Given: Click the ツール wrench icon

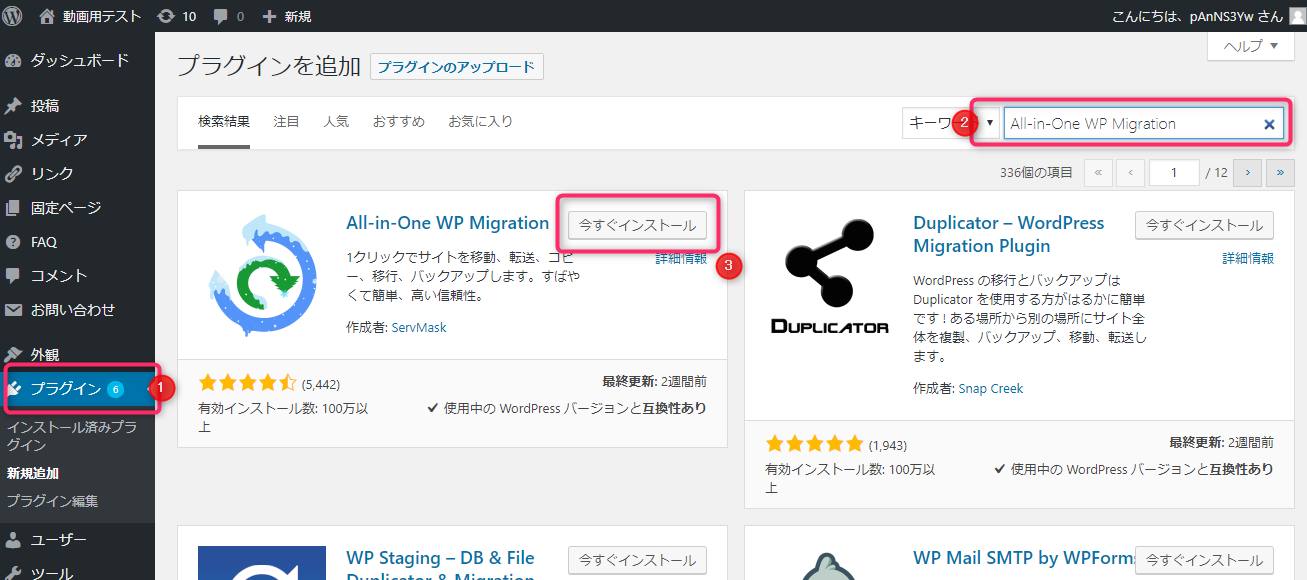Looking at the screenshot, I should (13, 573).
